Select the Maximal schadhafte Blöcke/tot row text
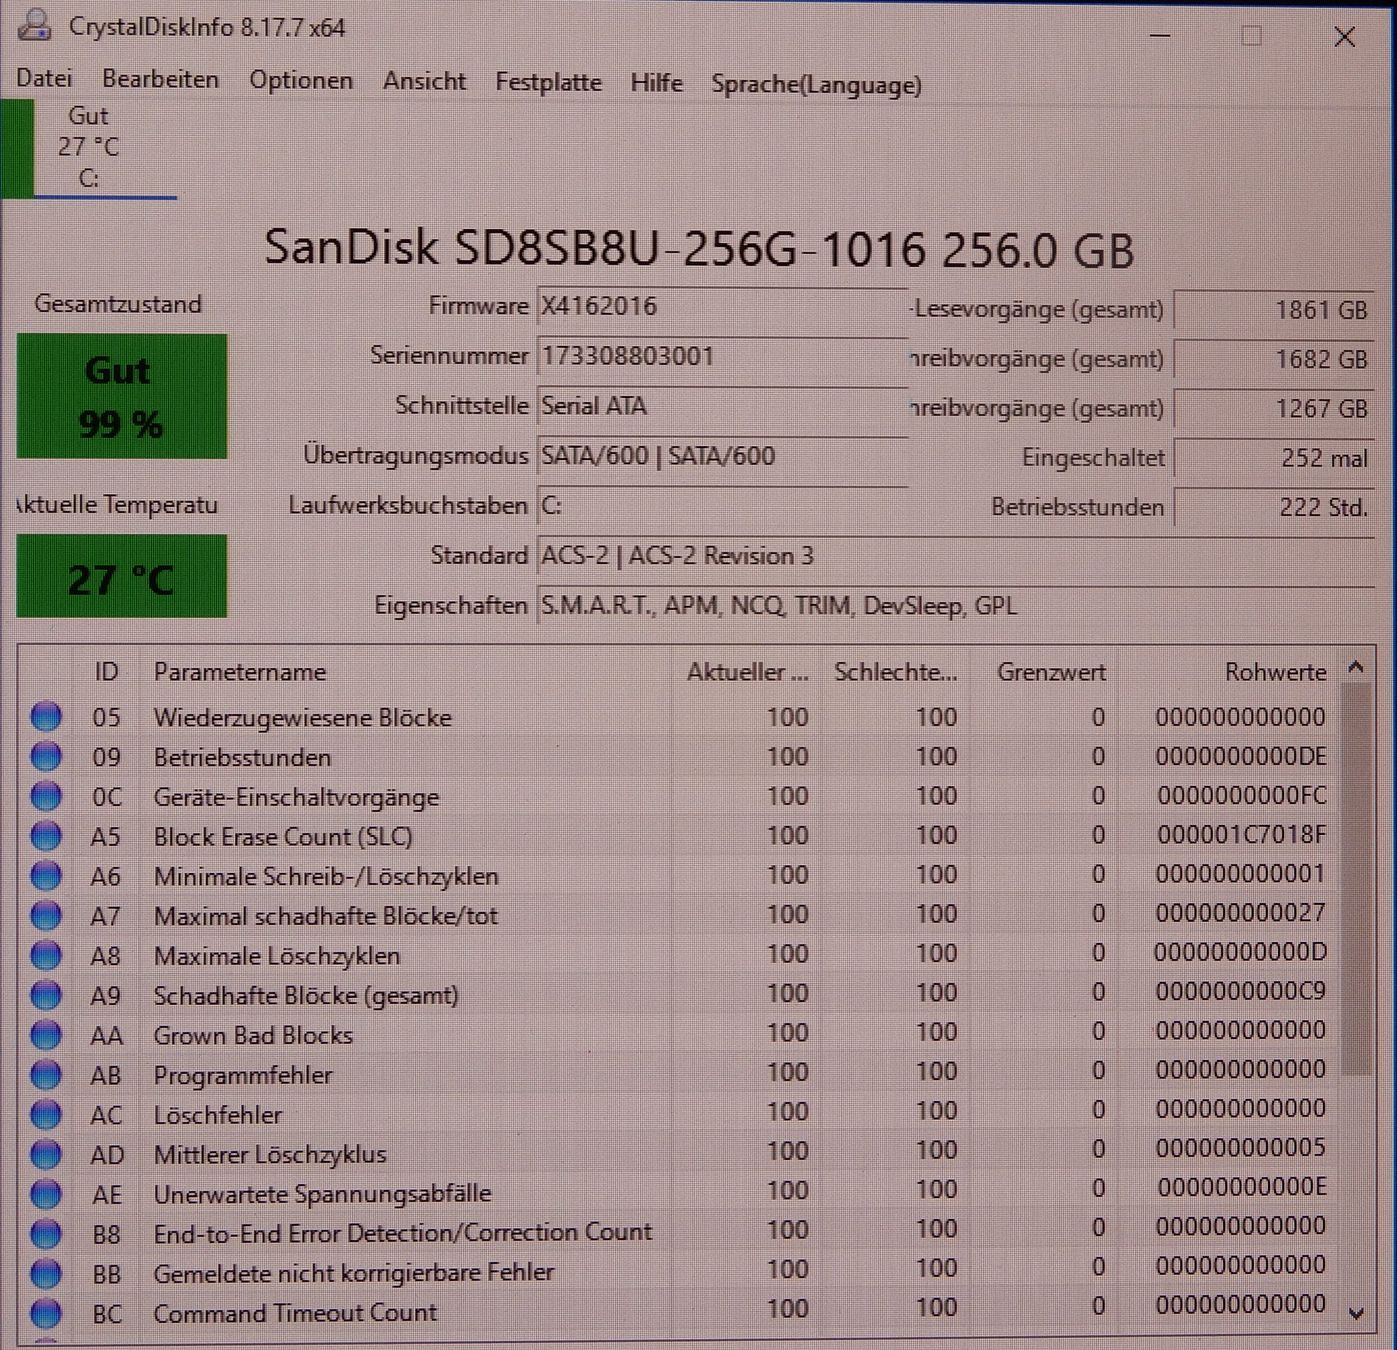 (x=325, y=916)
